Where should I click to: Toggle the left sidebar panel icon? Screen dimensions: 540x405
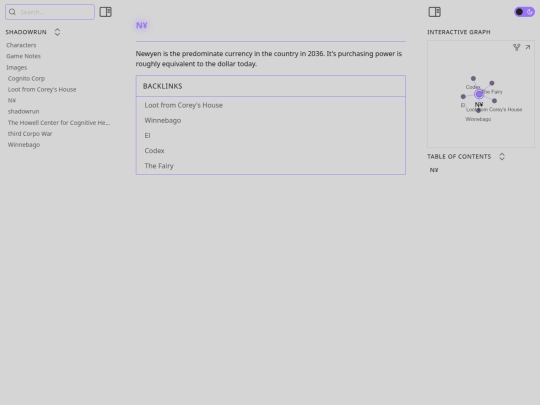[105, 12]
